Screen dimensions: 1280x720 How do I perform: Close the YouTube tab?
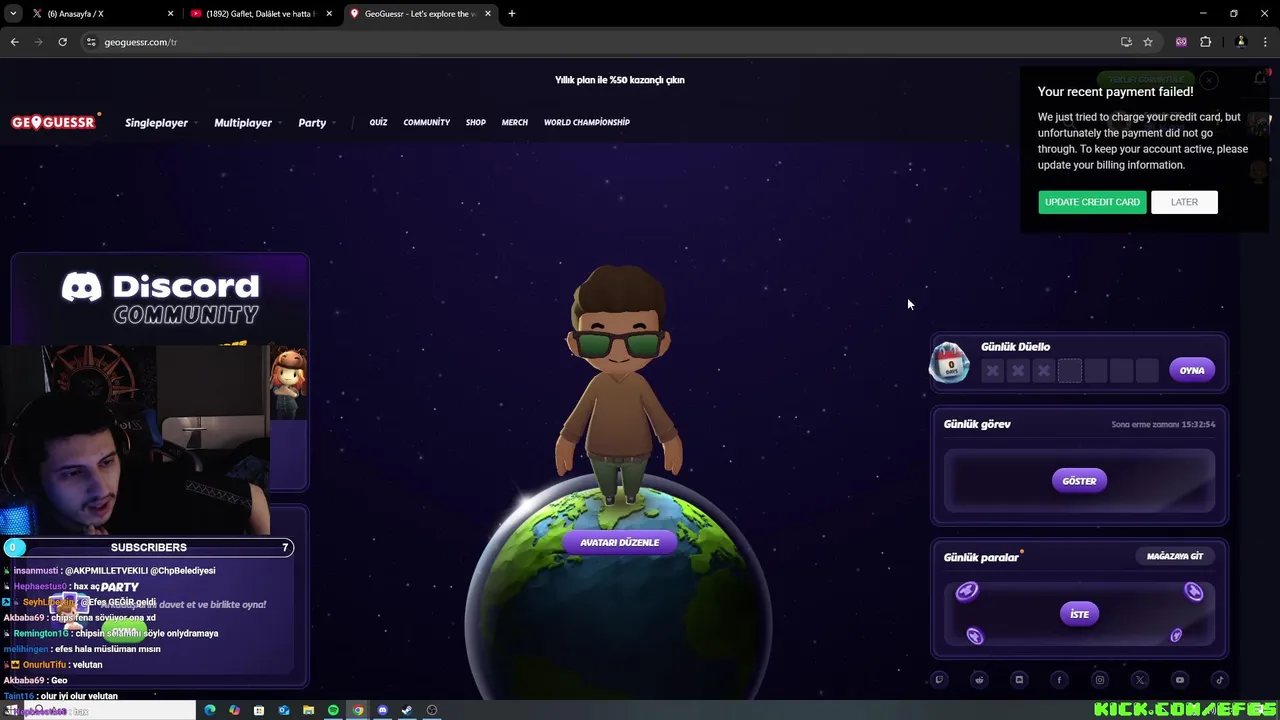[x=329, y=14]
